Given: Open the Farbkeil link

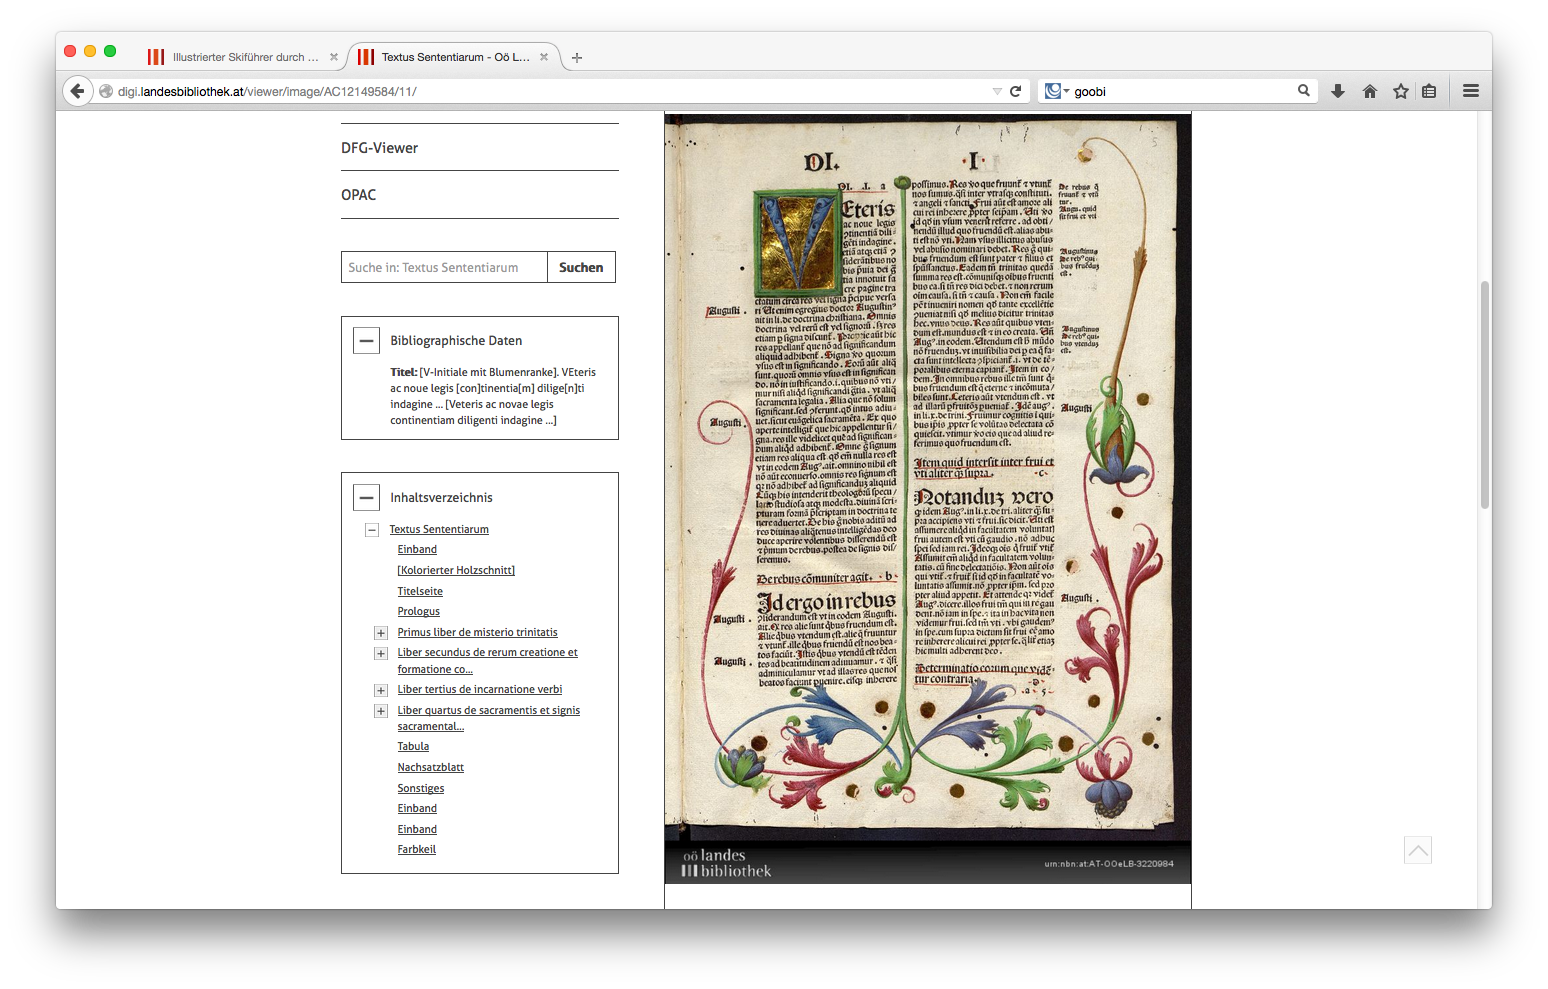Looking at the screenshot, I should [416, 850].
